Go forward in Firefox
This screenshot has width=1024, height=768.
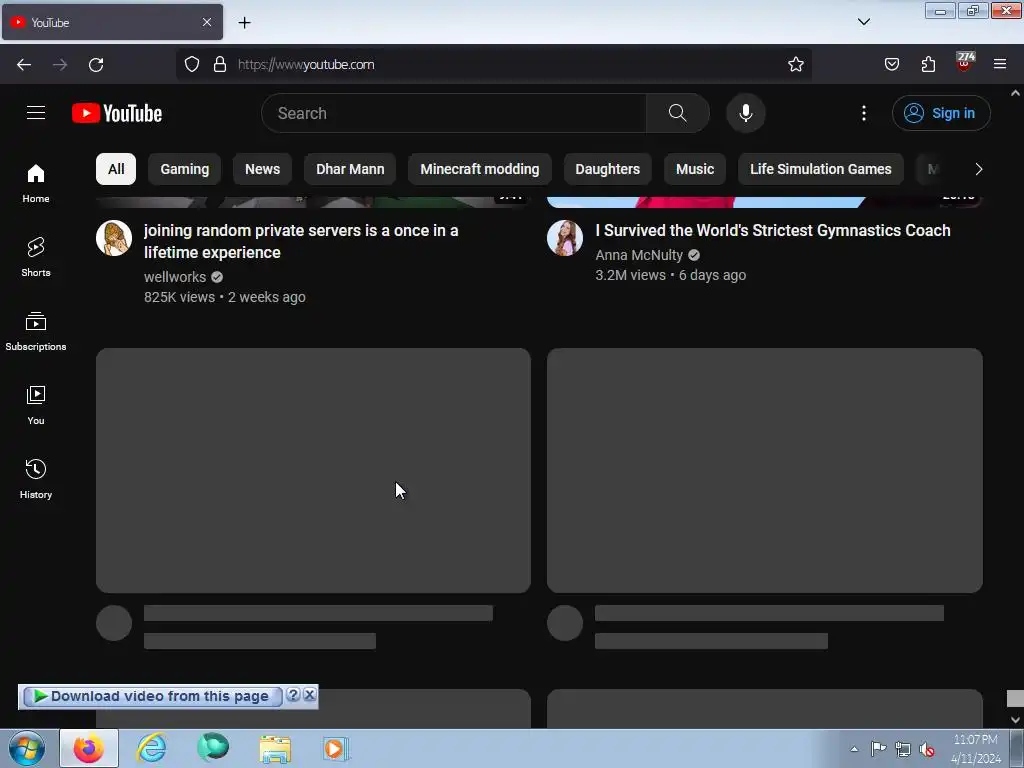pos(60,65)
